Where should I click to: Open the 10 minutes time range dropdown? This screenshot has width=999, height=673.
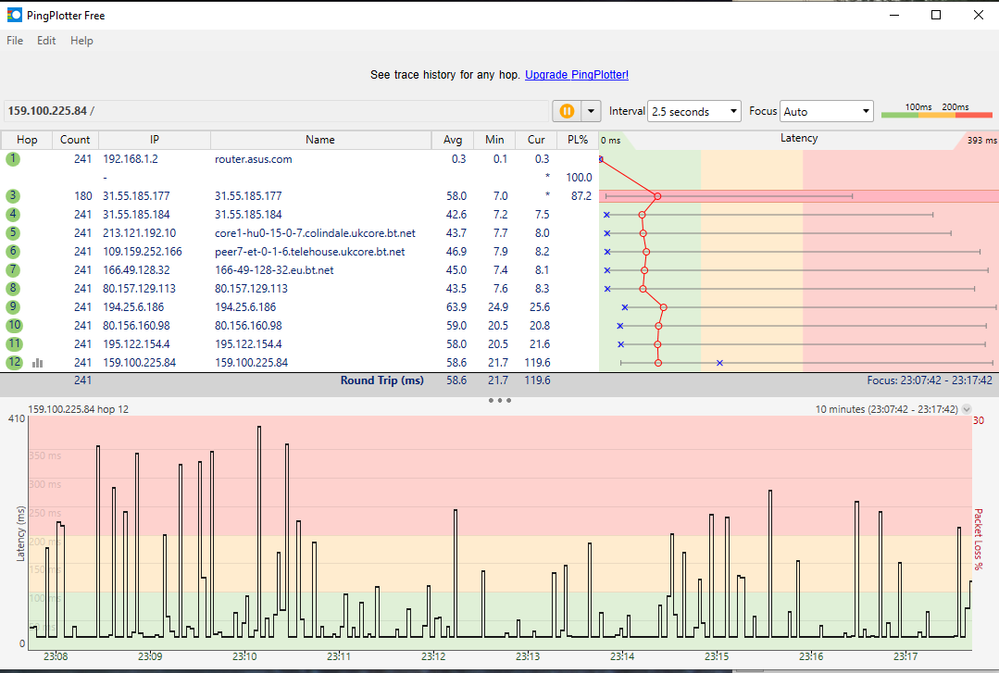(x=888, y=409)
